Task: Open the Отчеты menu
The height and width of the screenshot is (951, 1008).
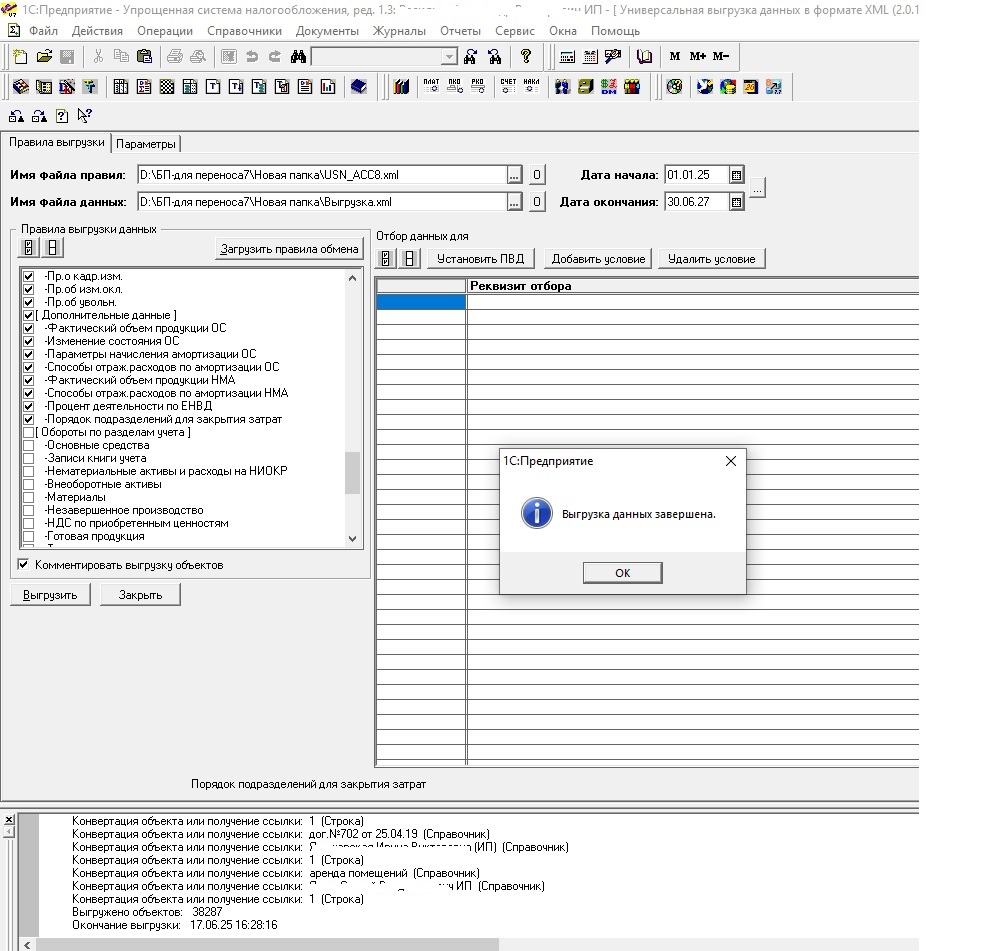Action: (x=460, y=31)
